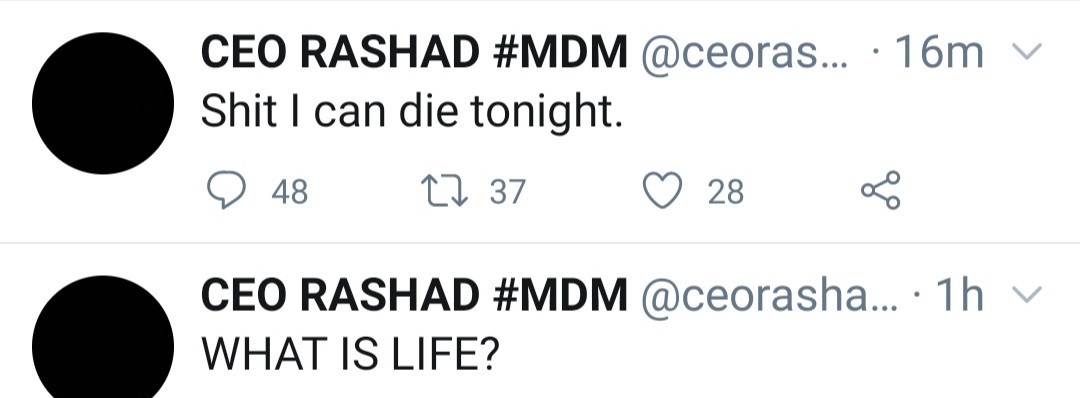1080x398 pixels.
Task: View the 28 likes count
Action: (726, 191)
